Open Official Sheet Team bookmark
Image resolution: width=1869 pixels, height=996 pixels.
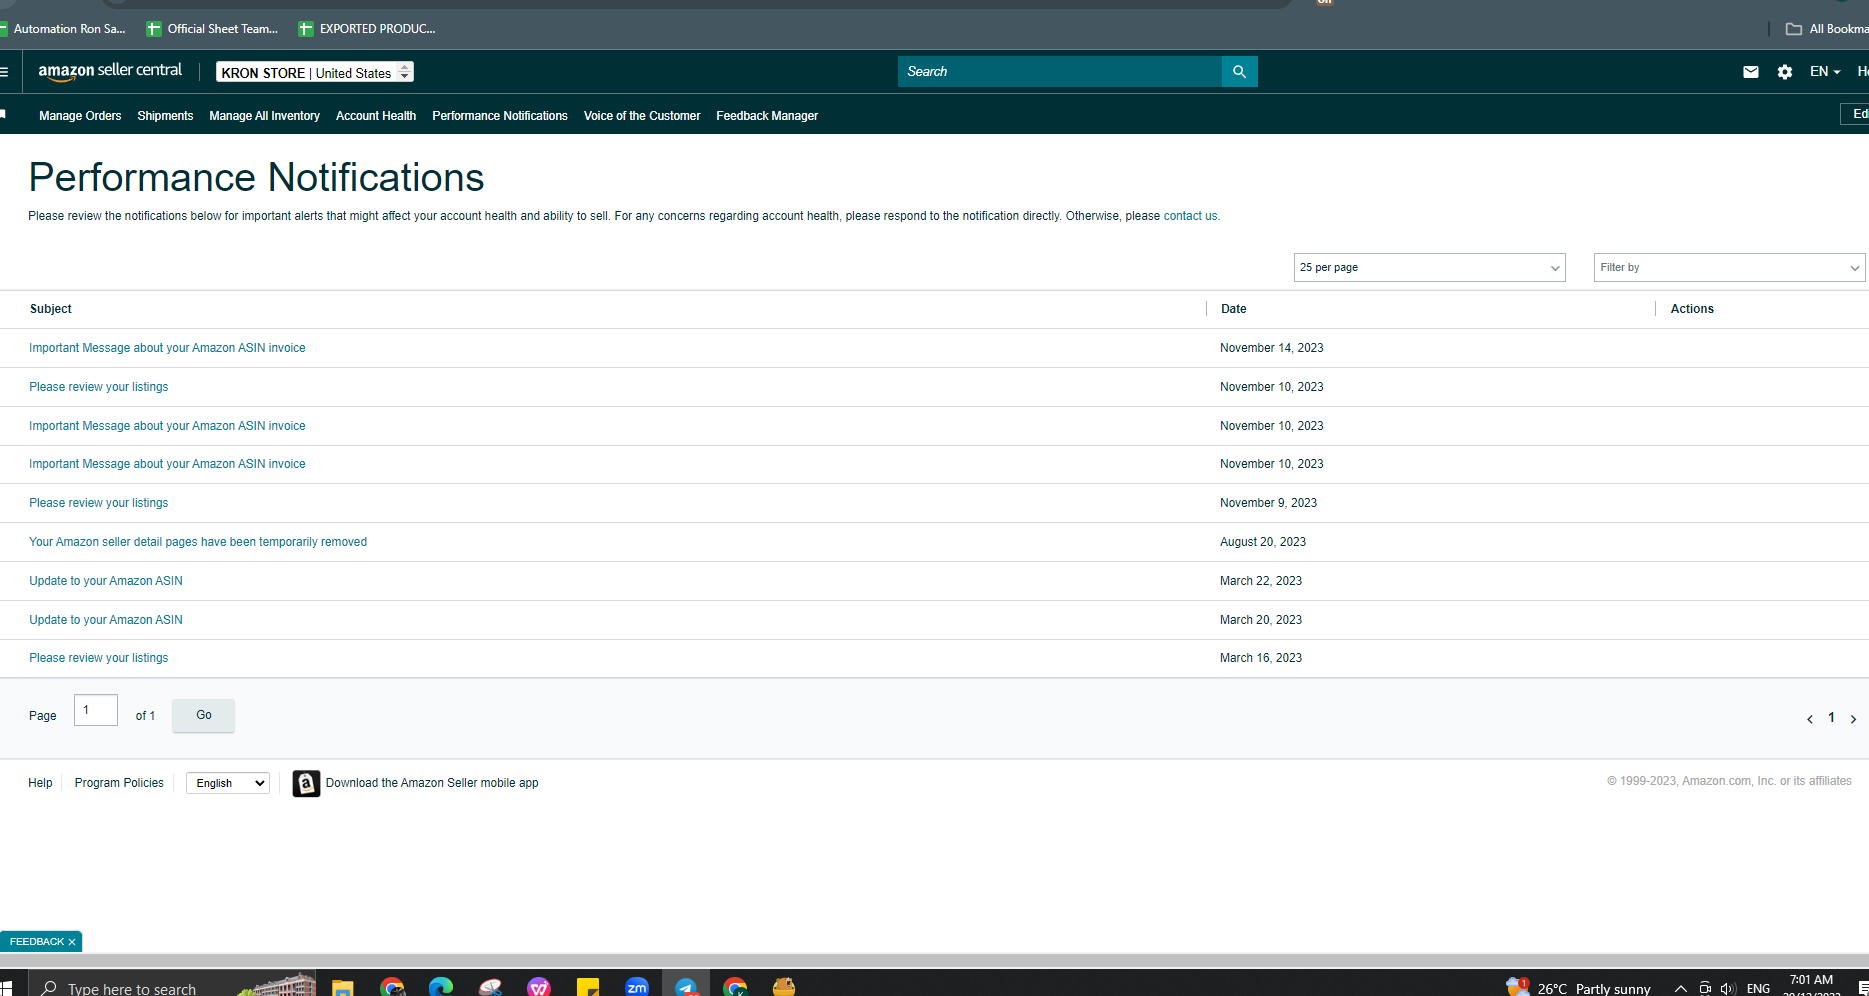click(x=212, y=29)
